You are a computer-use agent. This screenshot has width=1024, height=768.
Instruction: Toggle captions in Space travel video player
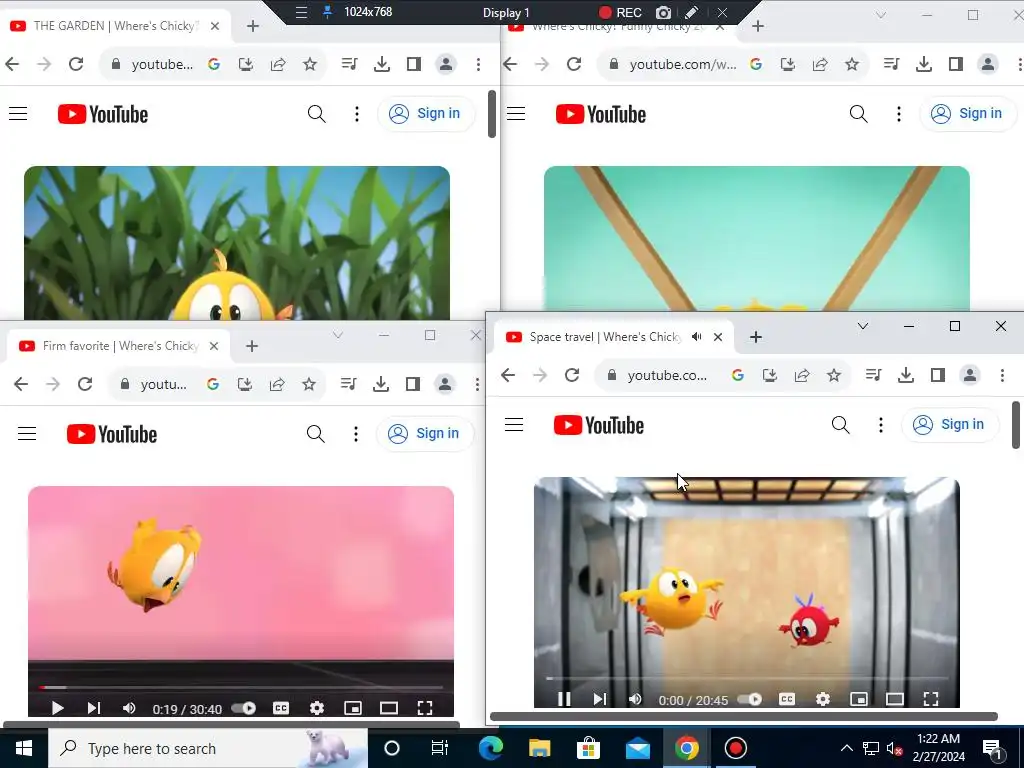pos(787,699)
